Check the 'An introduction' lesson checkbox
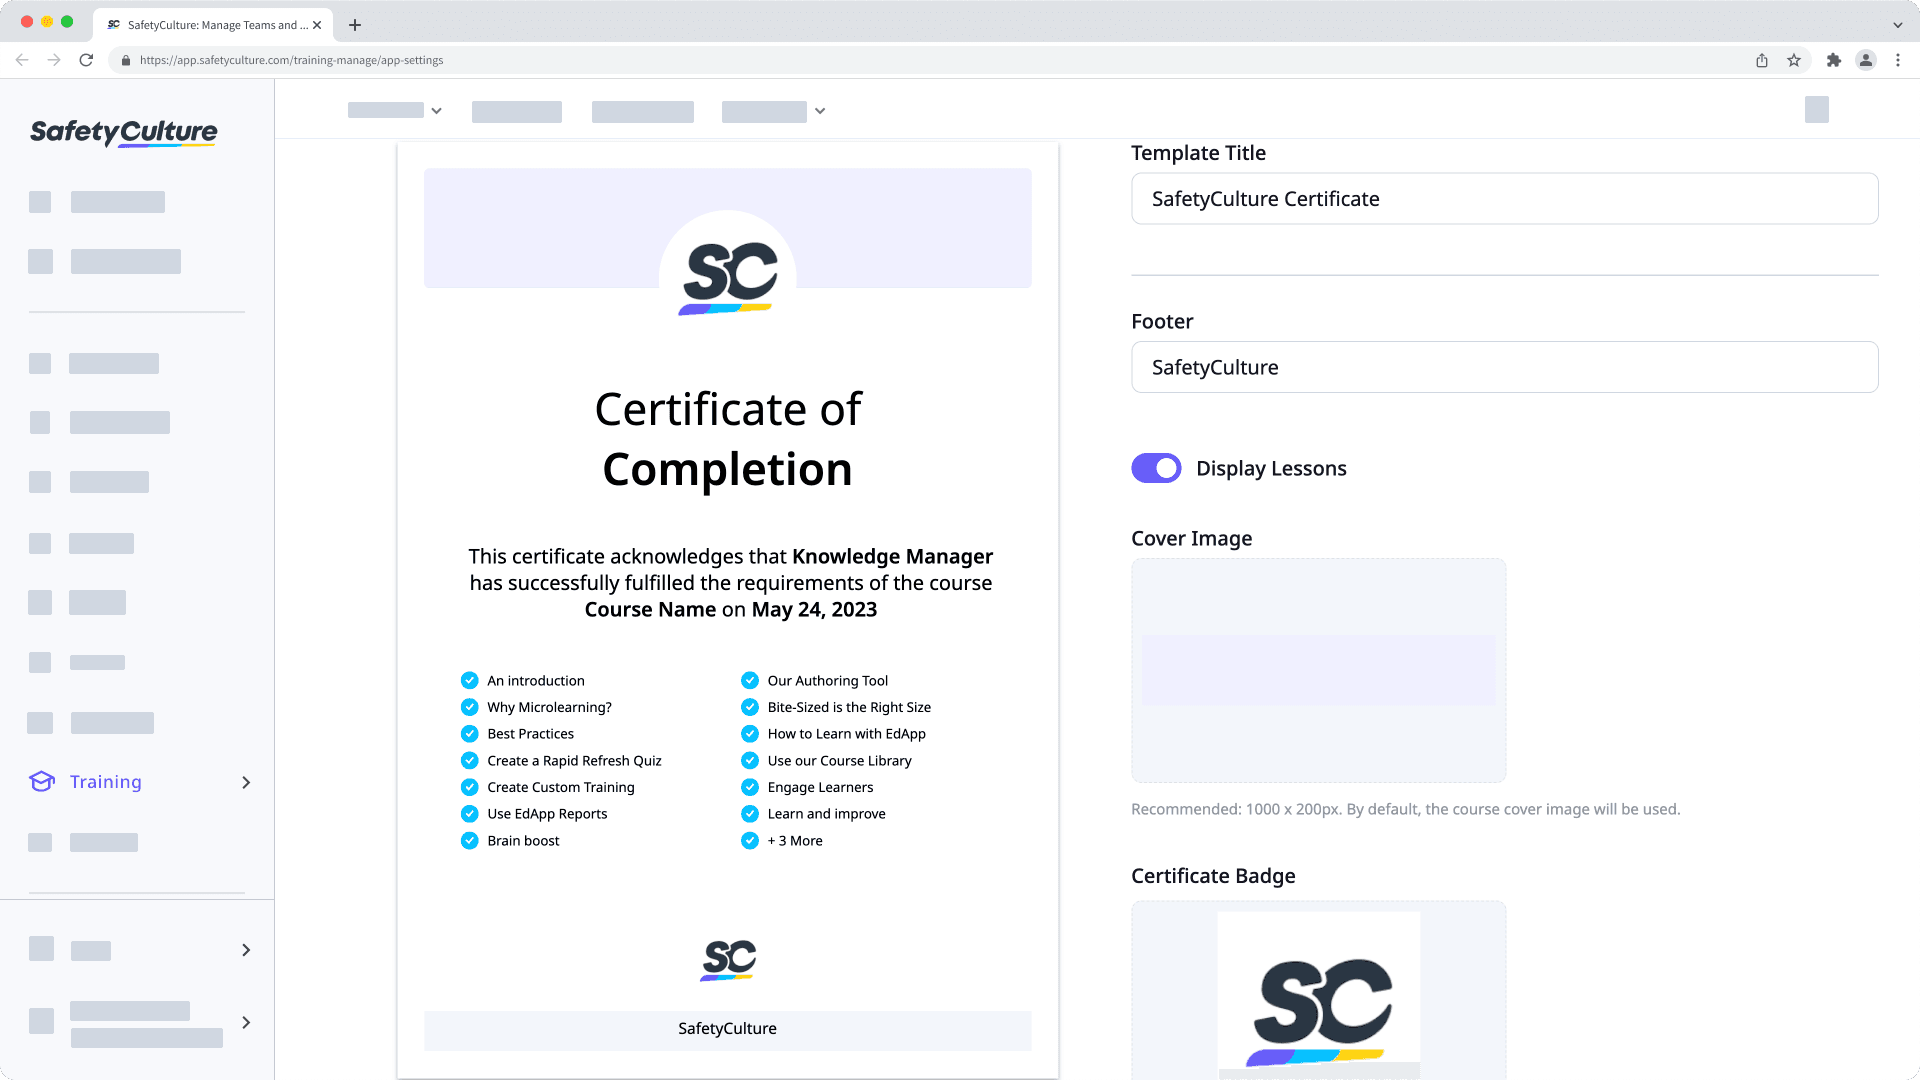The image size is (1920, 1080). click(x=471, y=680)
